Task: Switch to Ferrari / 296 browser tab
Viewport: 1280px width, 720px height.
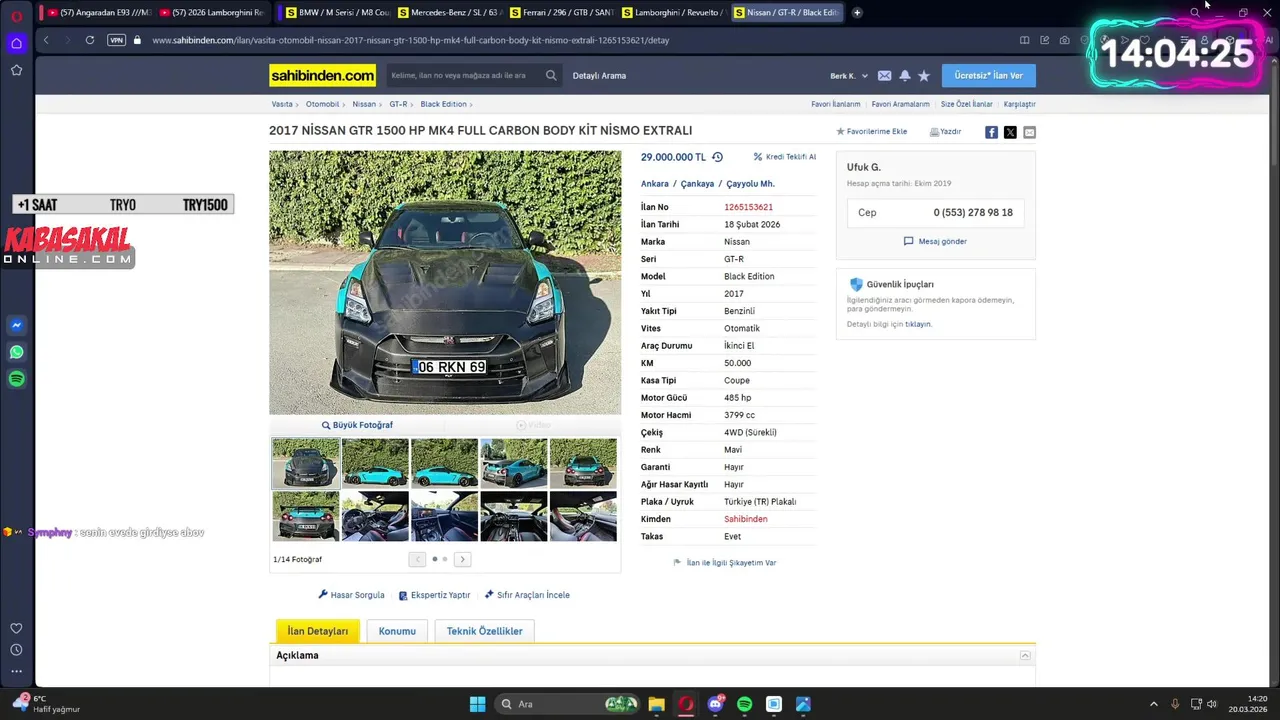Action: (x=560, y=12)
